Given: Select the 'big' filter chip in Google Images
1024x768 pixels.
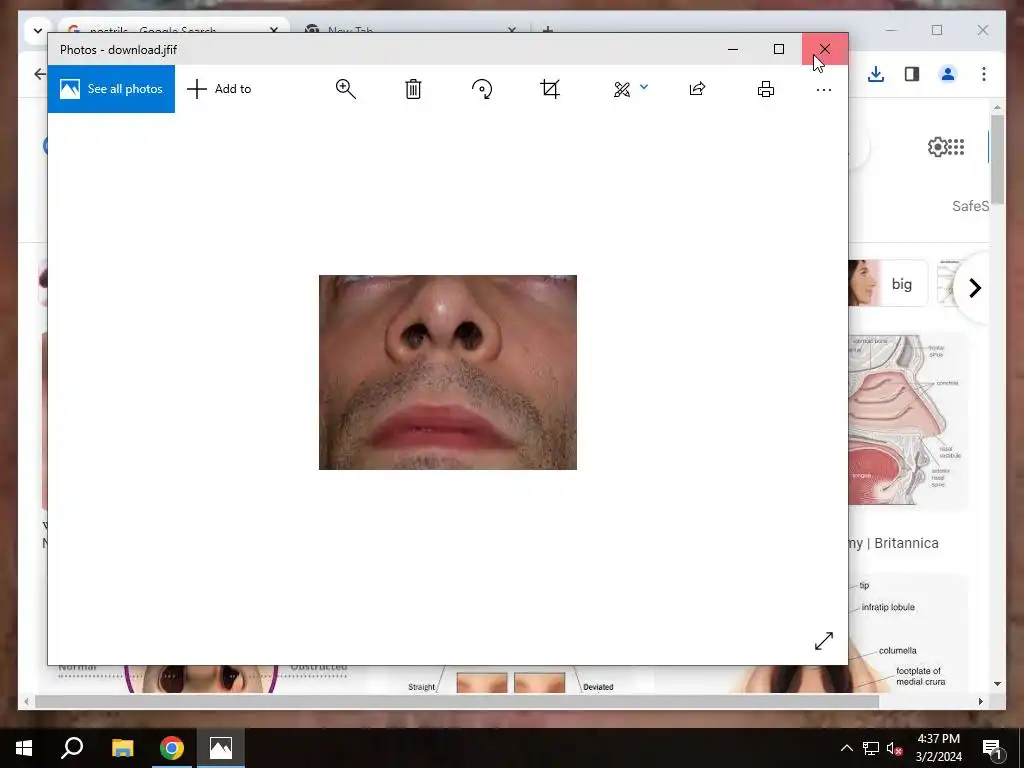Looking at the screenshot, I should (888, 283).
